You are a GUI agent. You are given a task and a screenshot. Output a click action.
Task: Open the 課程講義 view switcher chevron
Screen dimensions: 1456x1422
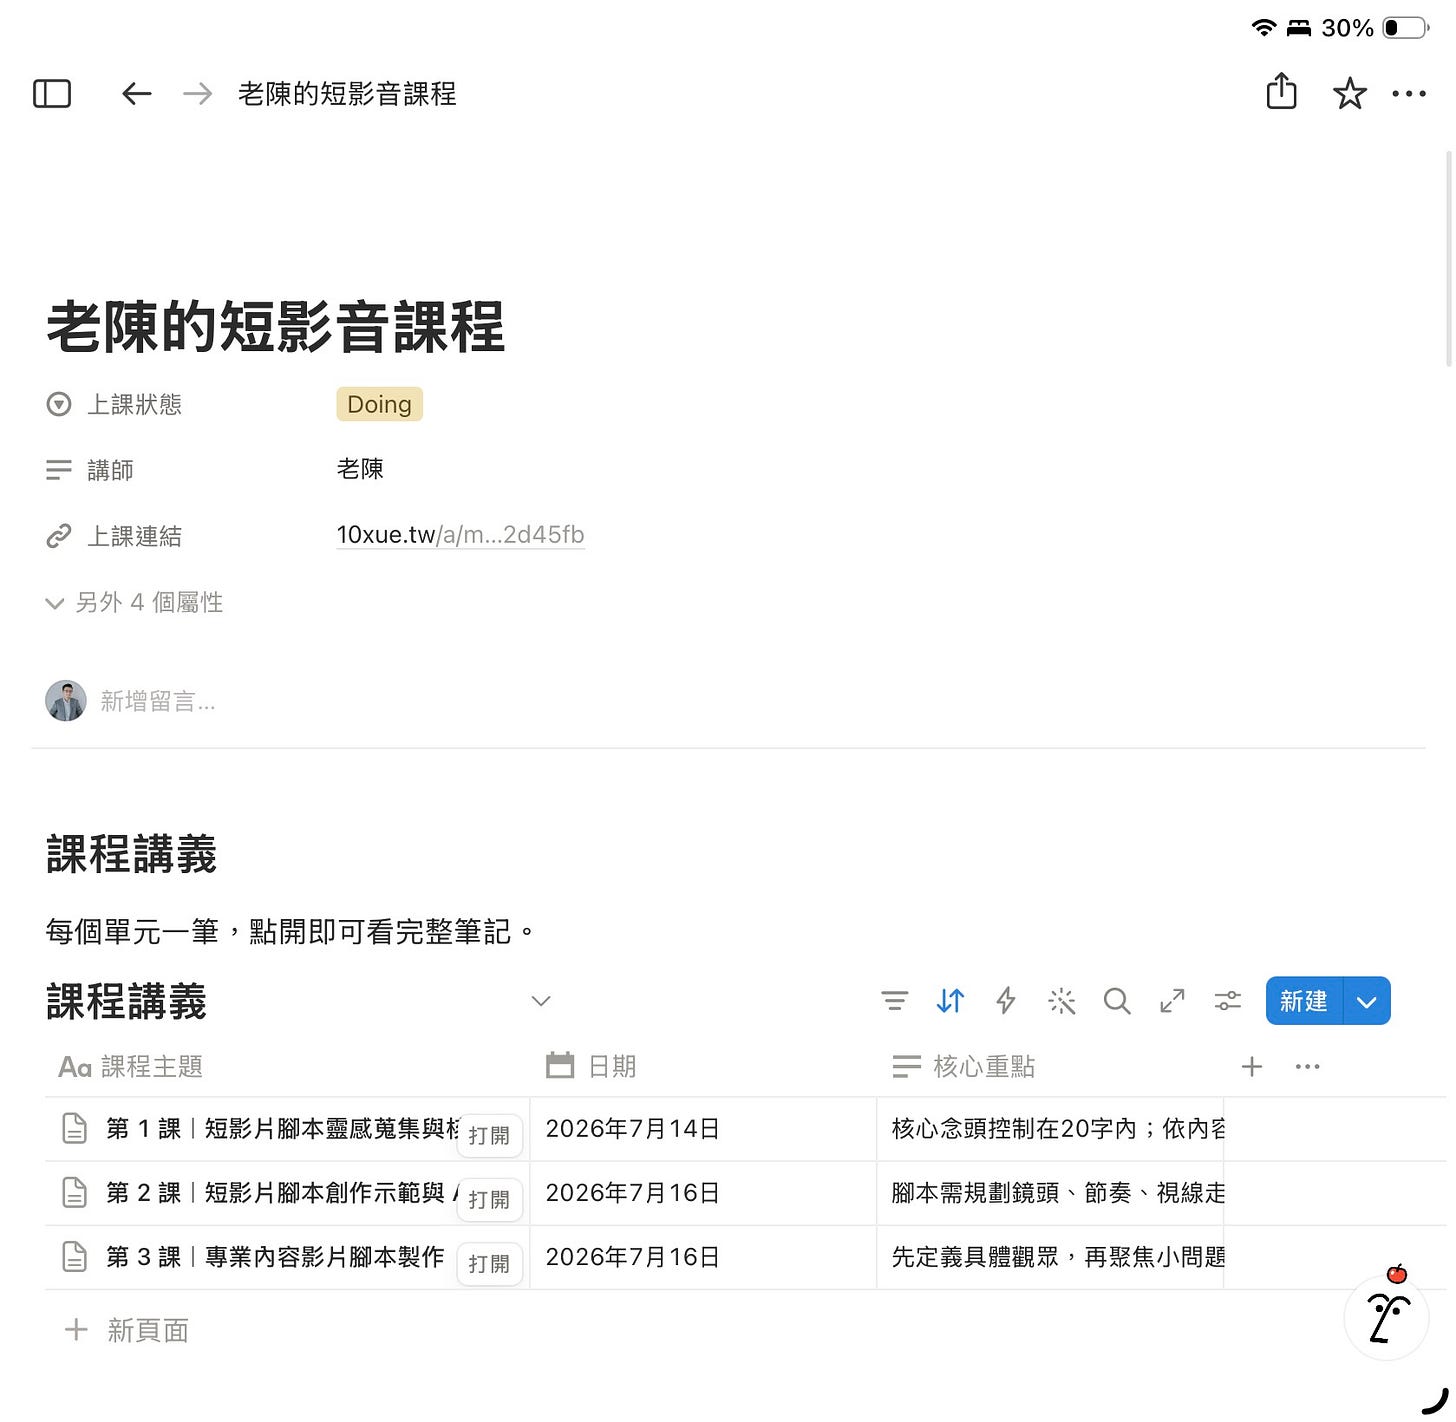click(x=541, y=1001)
